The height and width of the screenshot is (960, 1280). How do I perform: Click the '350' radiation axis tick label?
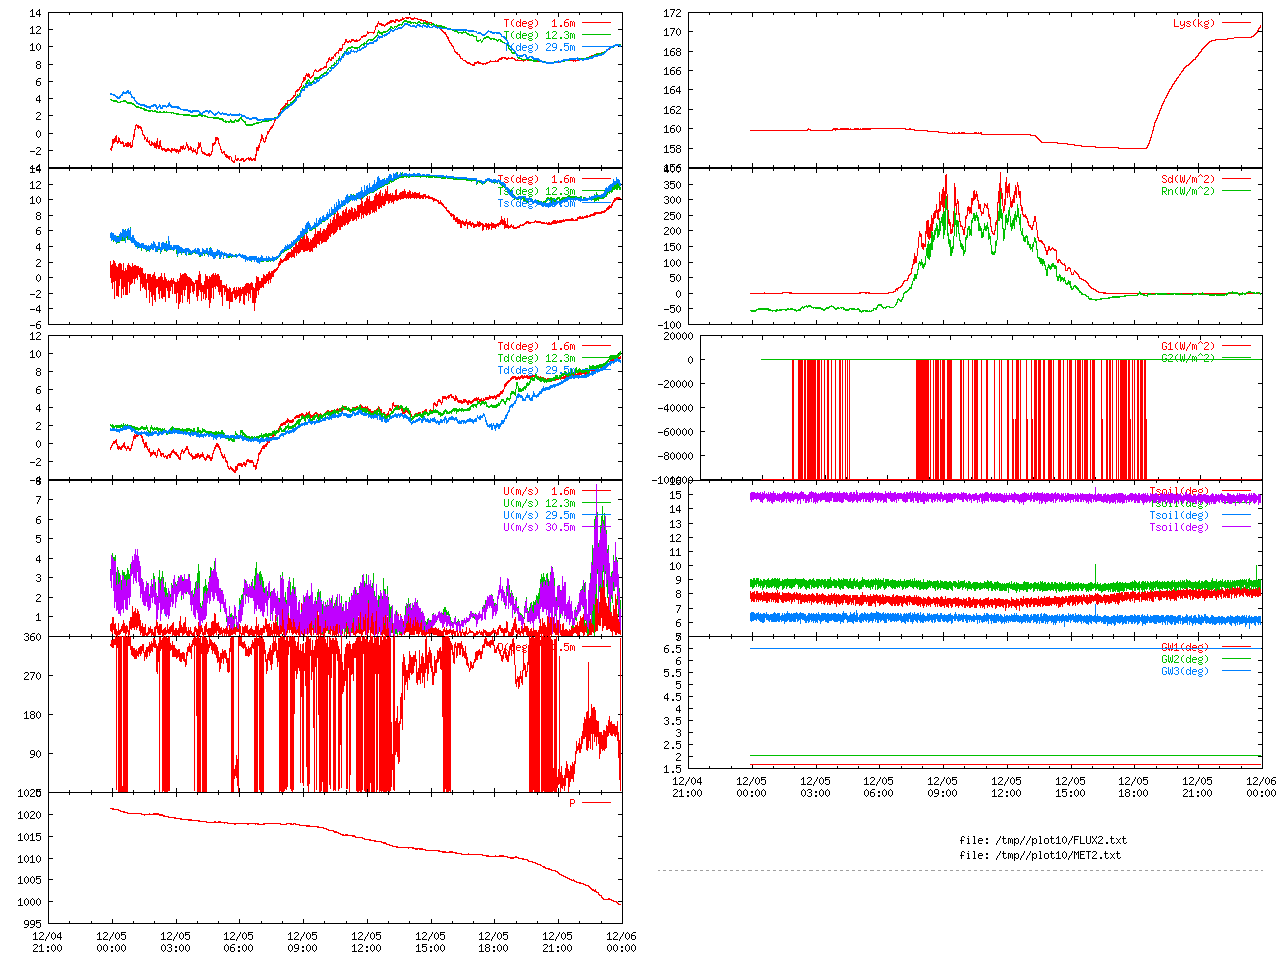[x=672, y=185]
